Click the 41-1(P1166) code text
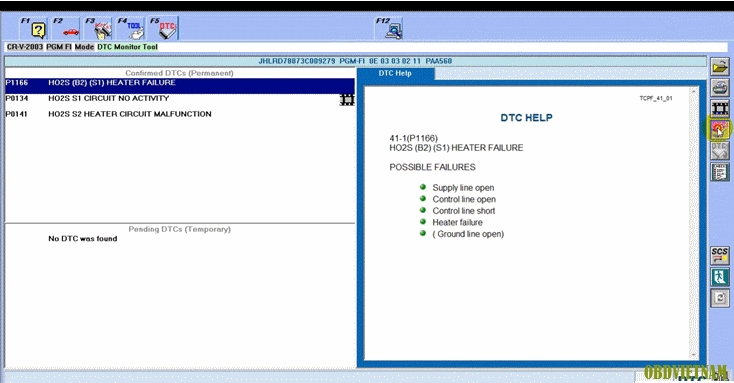 pos(413,138)
